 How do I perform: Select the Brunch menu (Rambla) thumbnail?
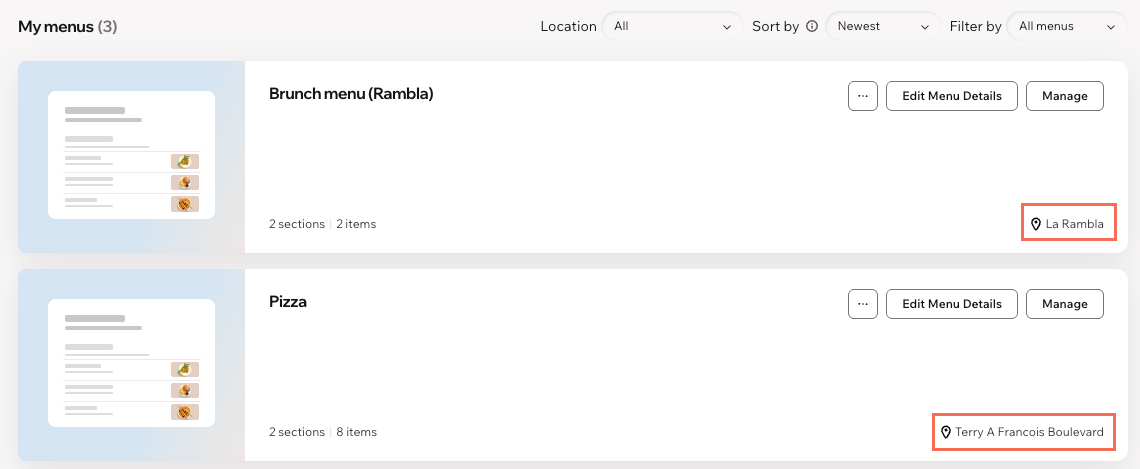pyautogui.click(x=132, y=157)
